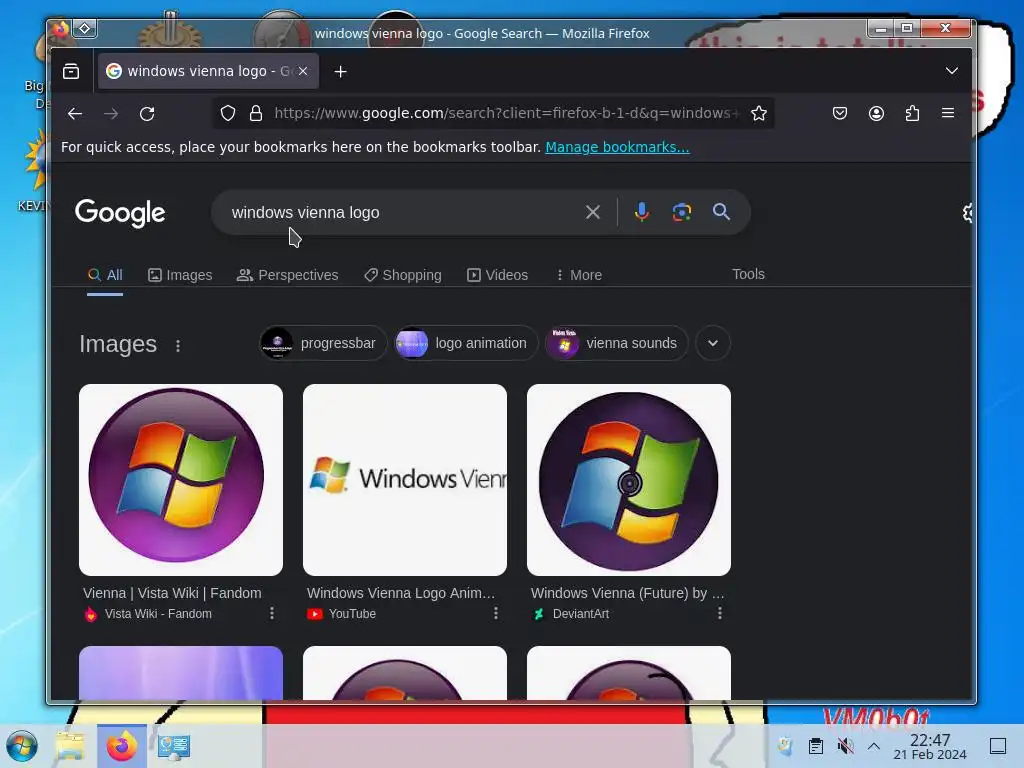
Task: Click the show desktop button
Action: point(998,746)
